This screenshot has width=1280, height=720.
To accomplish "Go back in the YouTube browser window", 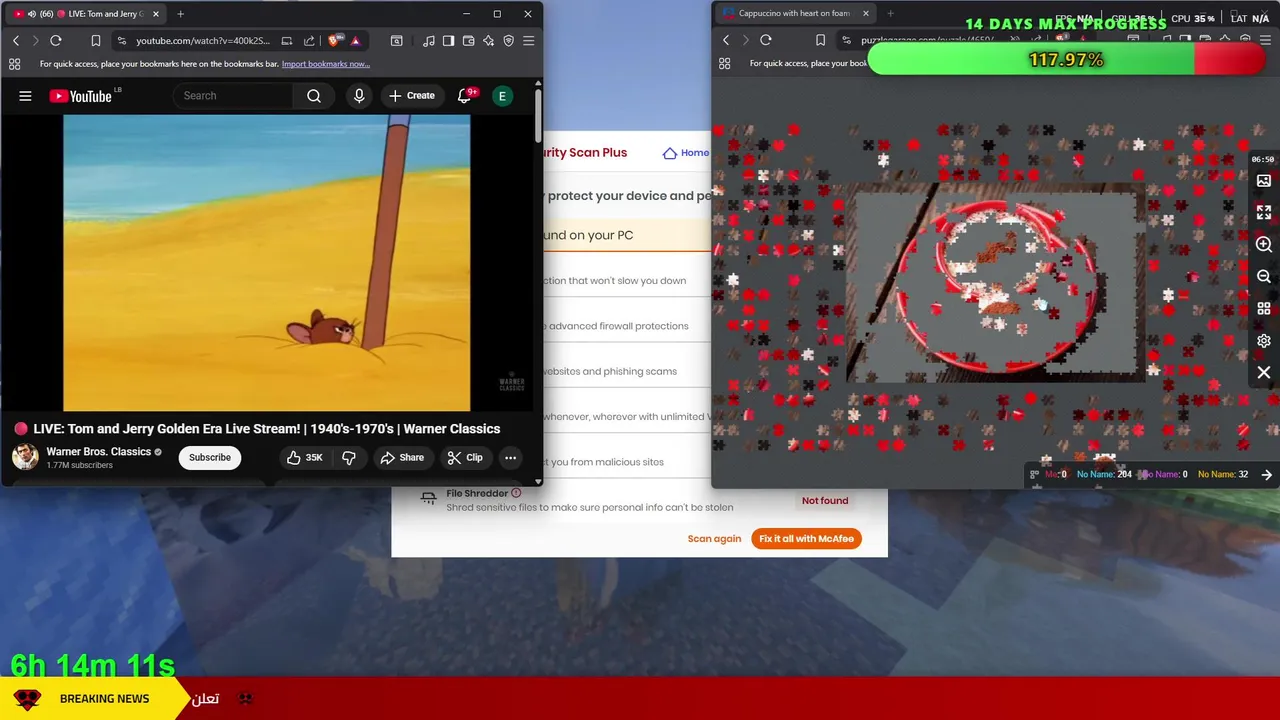I will (16, 41).
